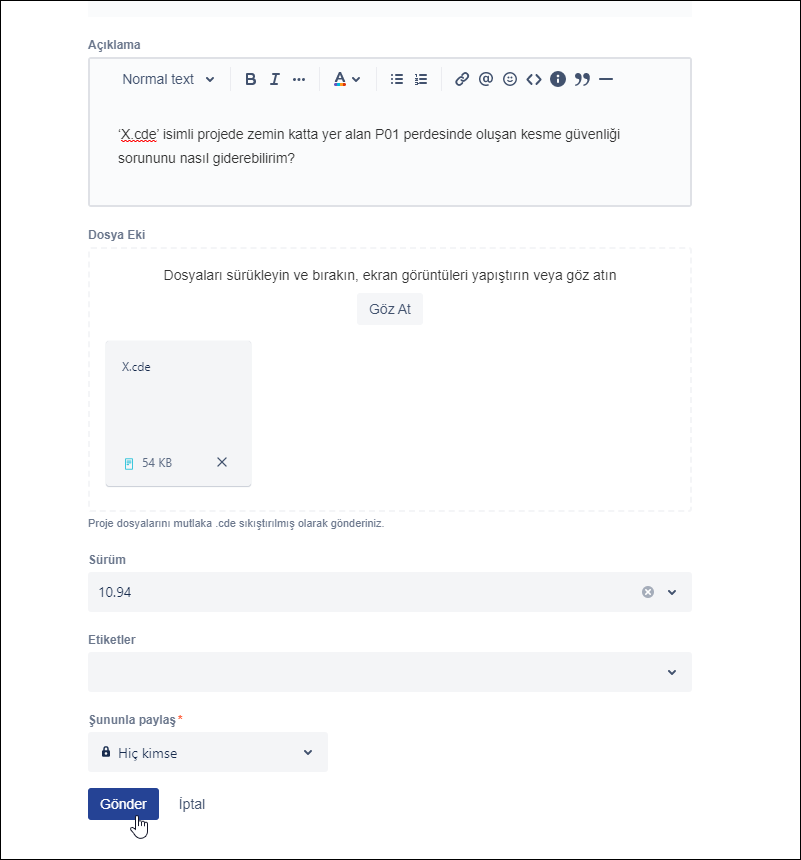Viewport: 801px width, 860px height.
Task: Insert a numbered list
Action: click(421, 79)
